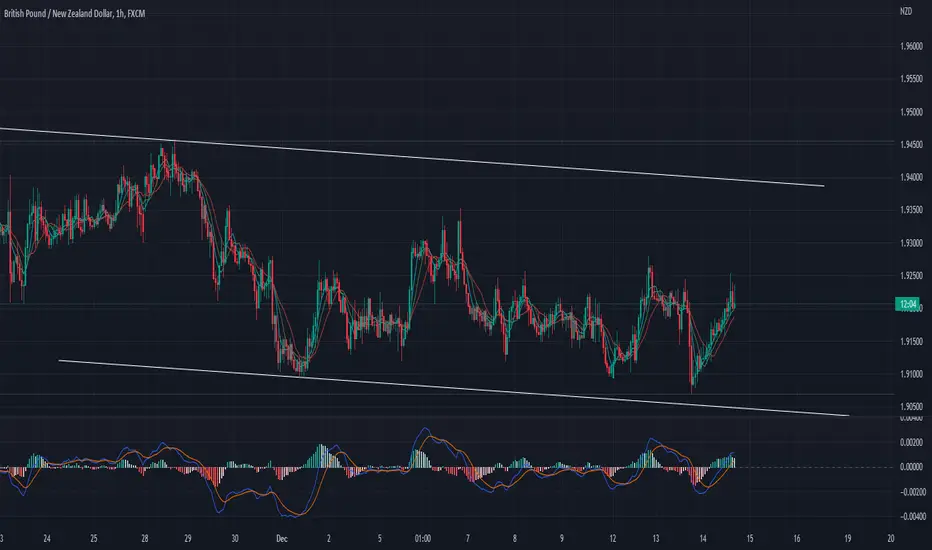Click the 15 date on time axis
932x550 pixels.
pyautogui.click(x=750, y=539)
